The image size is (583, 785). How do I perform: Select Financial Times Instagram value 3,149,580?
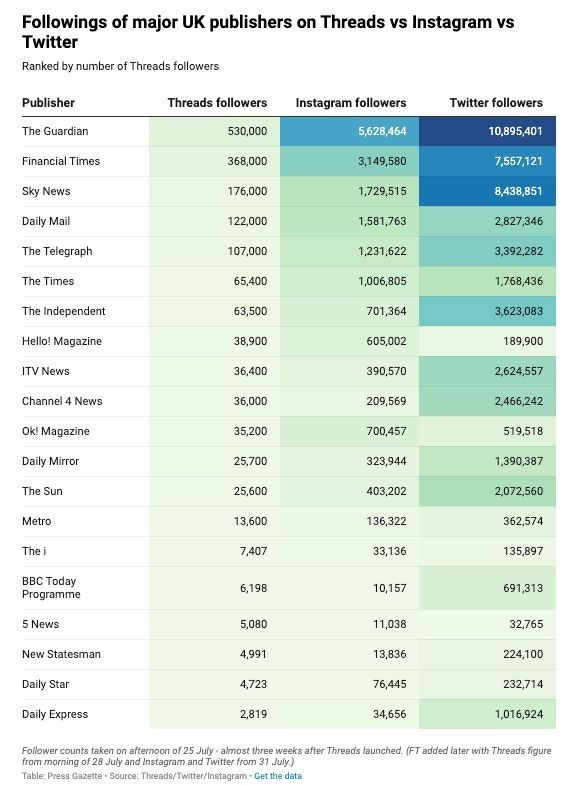pyautogui.click(x=382, y=161)
